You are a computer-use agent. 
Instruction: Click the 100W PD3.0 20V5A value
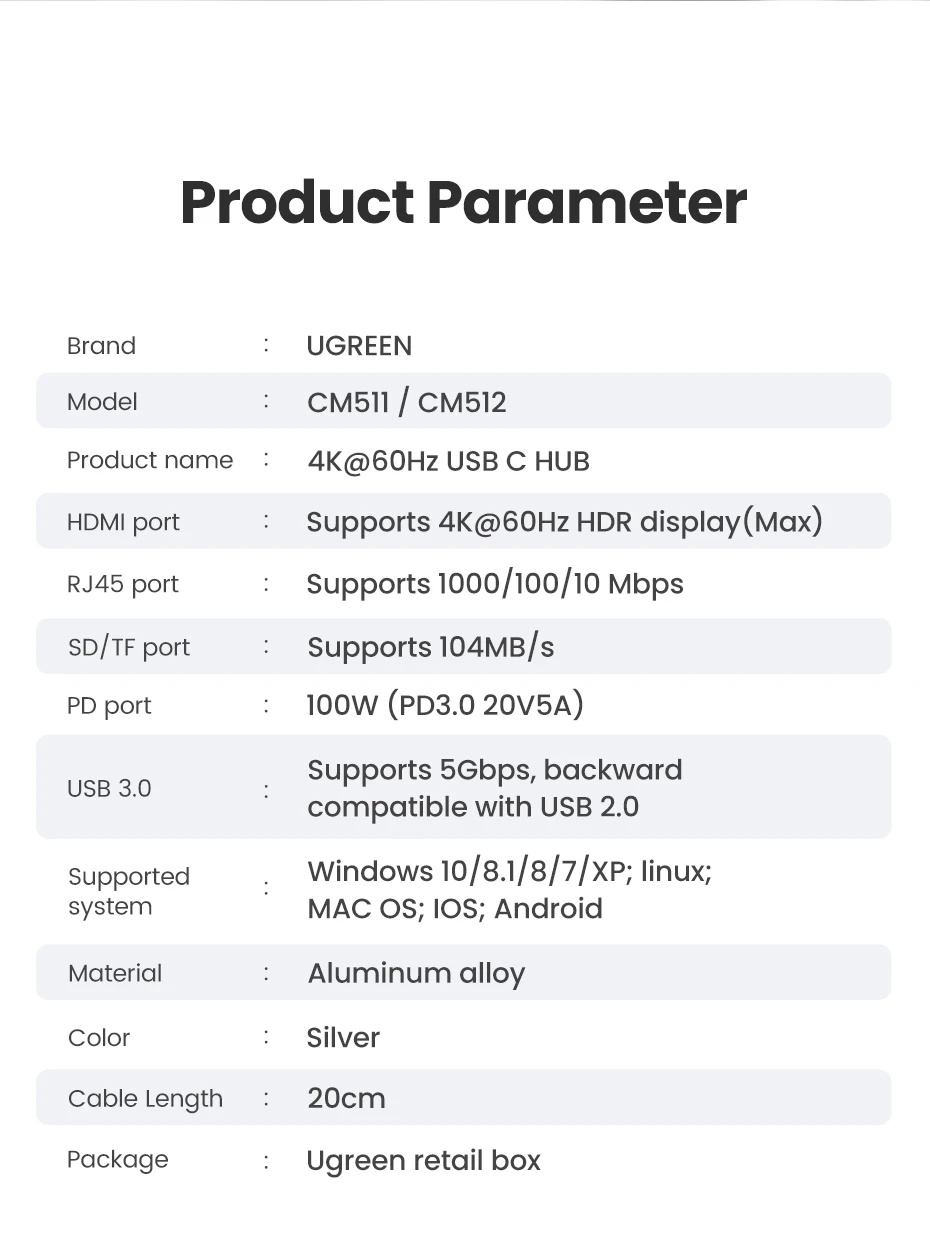tap(445, 705)
